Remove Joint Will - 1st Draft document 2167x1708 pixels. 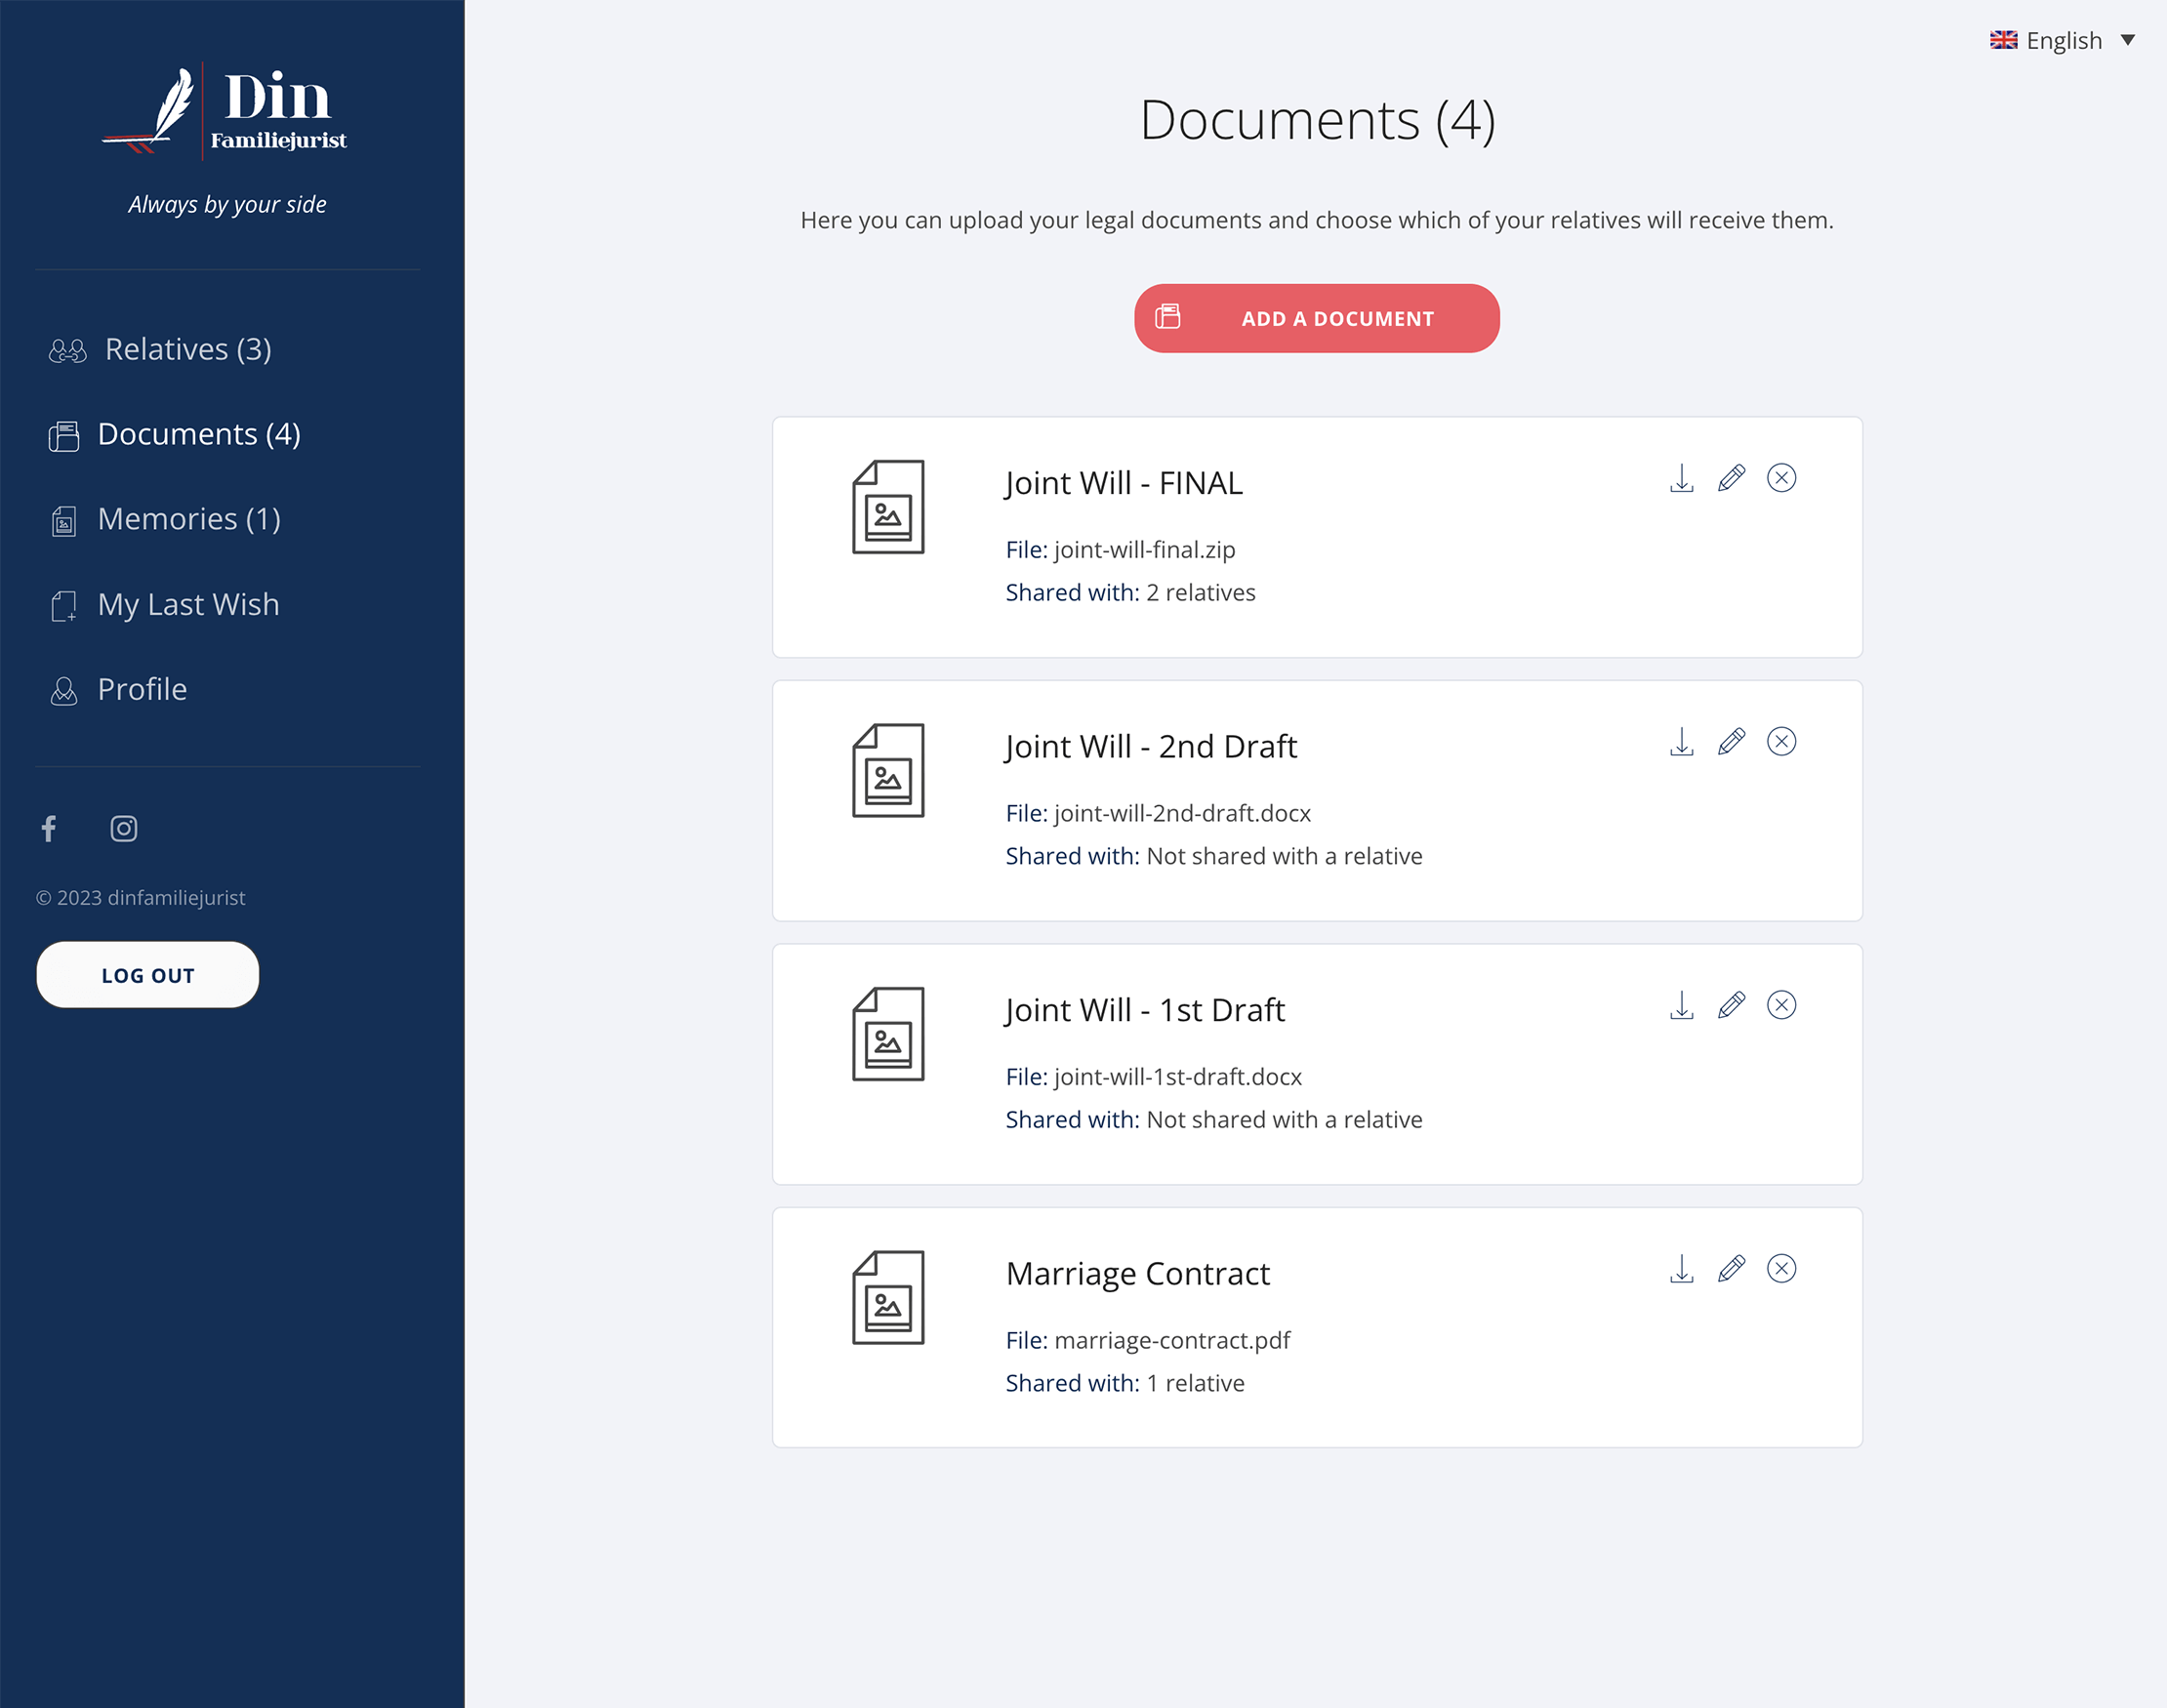tap(1781, 1005)
